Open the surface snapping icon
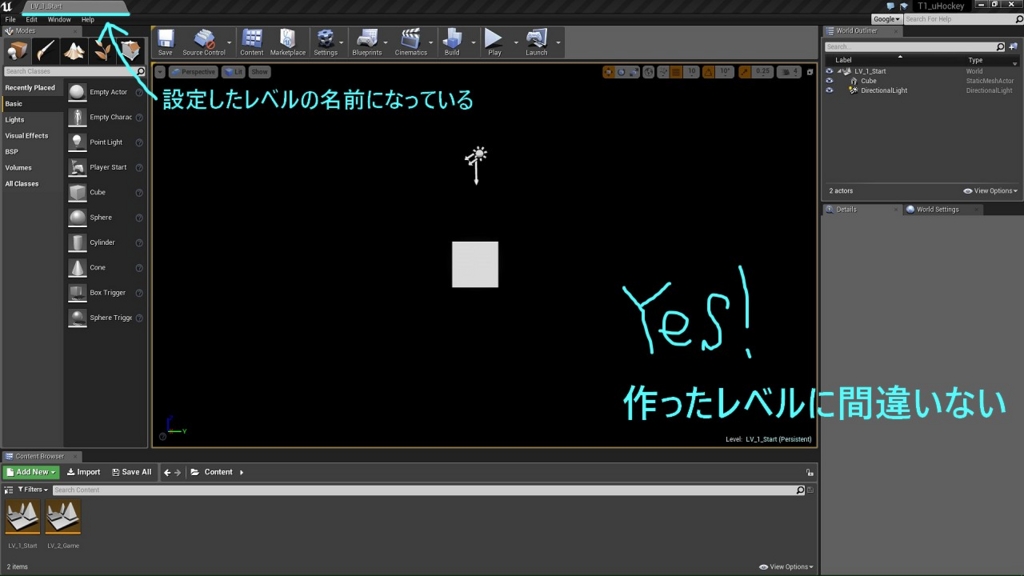Viewport: 1024px width, 576px height. point(663,72)
